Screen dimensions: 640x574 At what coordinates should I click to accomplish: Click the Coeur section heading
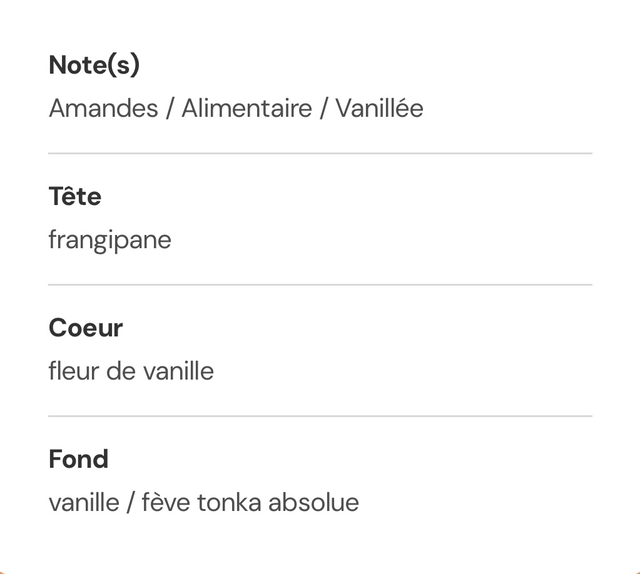[x=86, y=328]
